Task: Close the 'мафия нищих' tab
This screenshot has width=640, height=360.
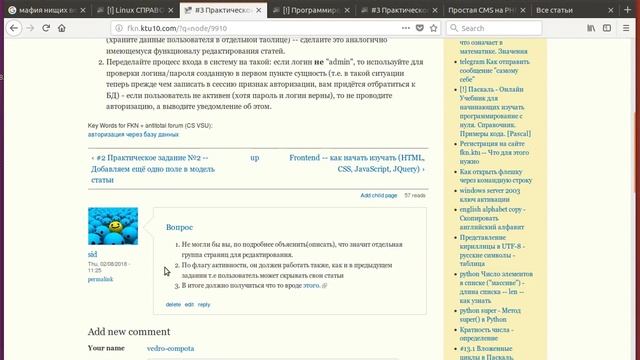Action: [83, 10]
